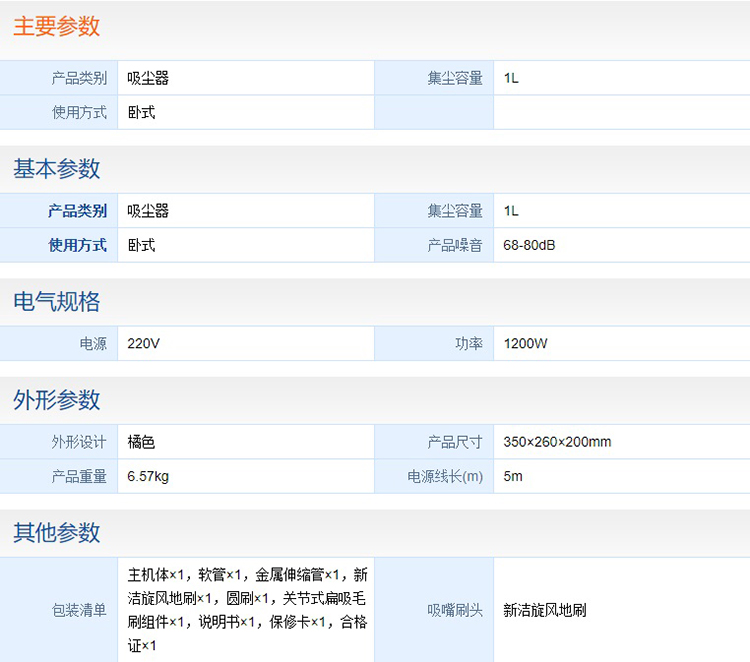Select the 吸尘器 value under 基本参数

pos(148,211)
